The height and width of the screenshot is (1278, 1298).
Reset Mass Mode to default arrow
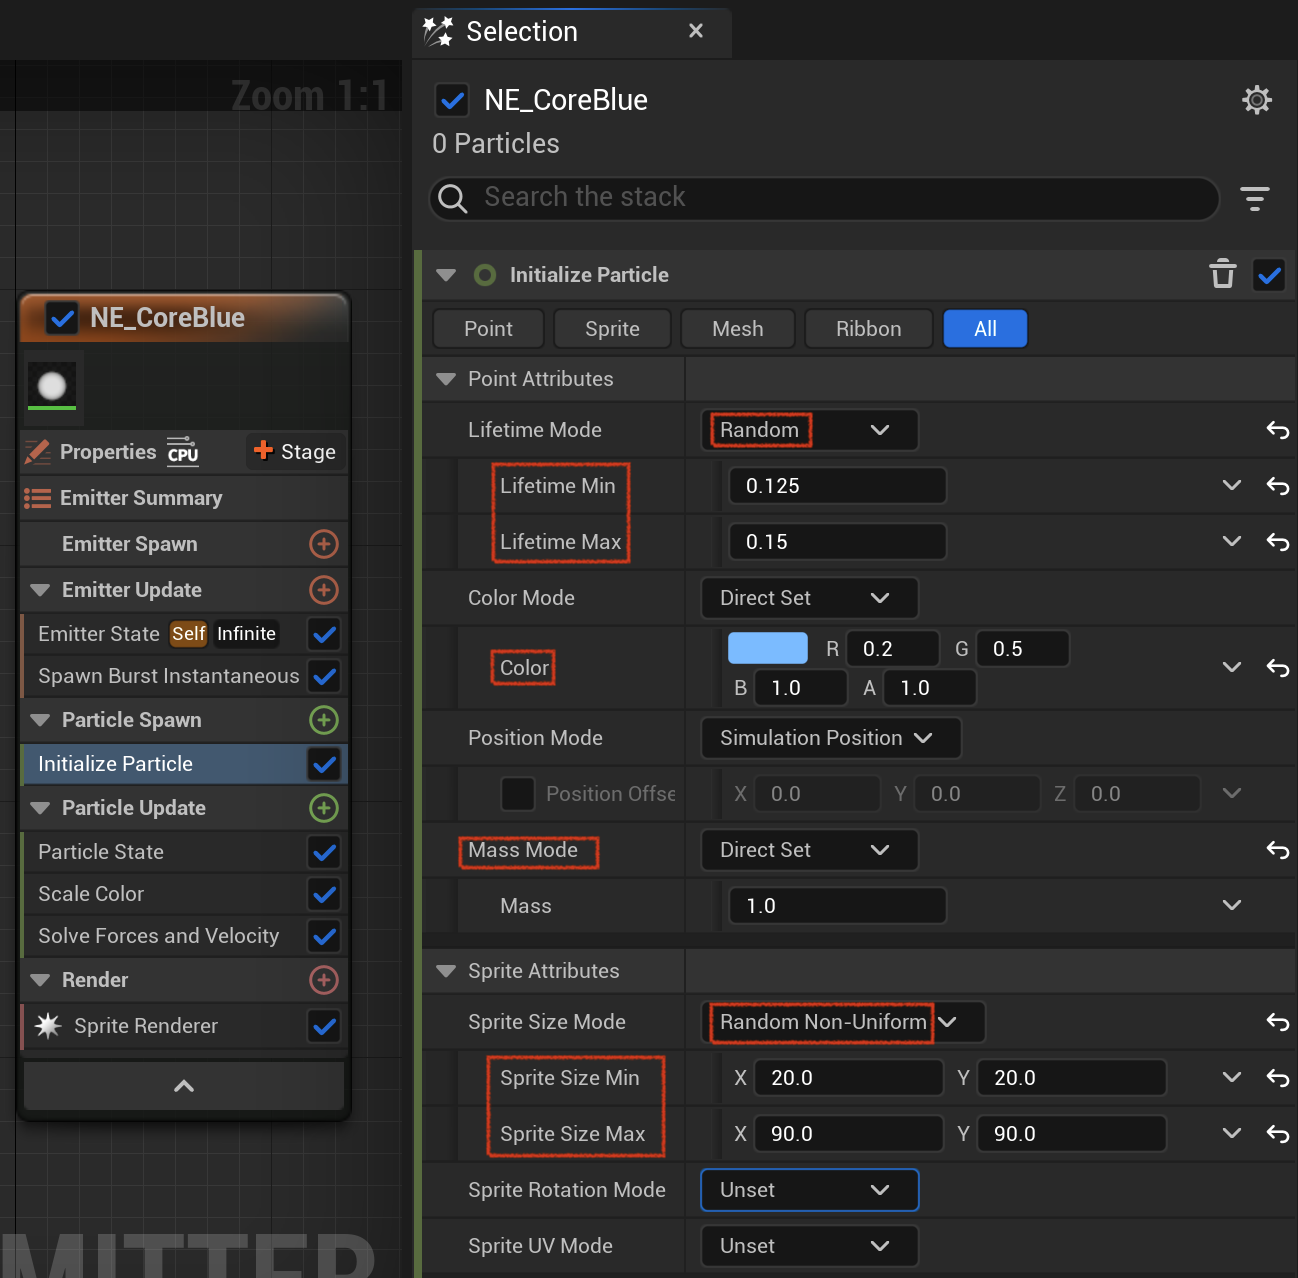click(x=1278, y=850)
